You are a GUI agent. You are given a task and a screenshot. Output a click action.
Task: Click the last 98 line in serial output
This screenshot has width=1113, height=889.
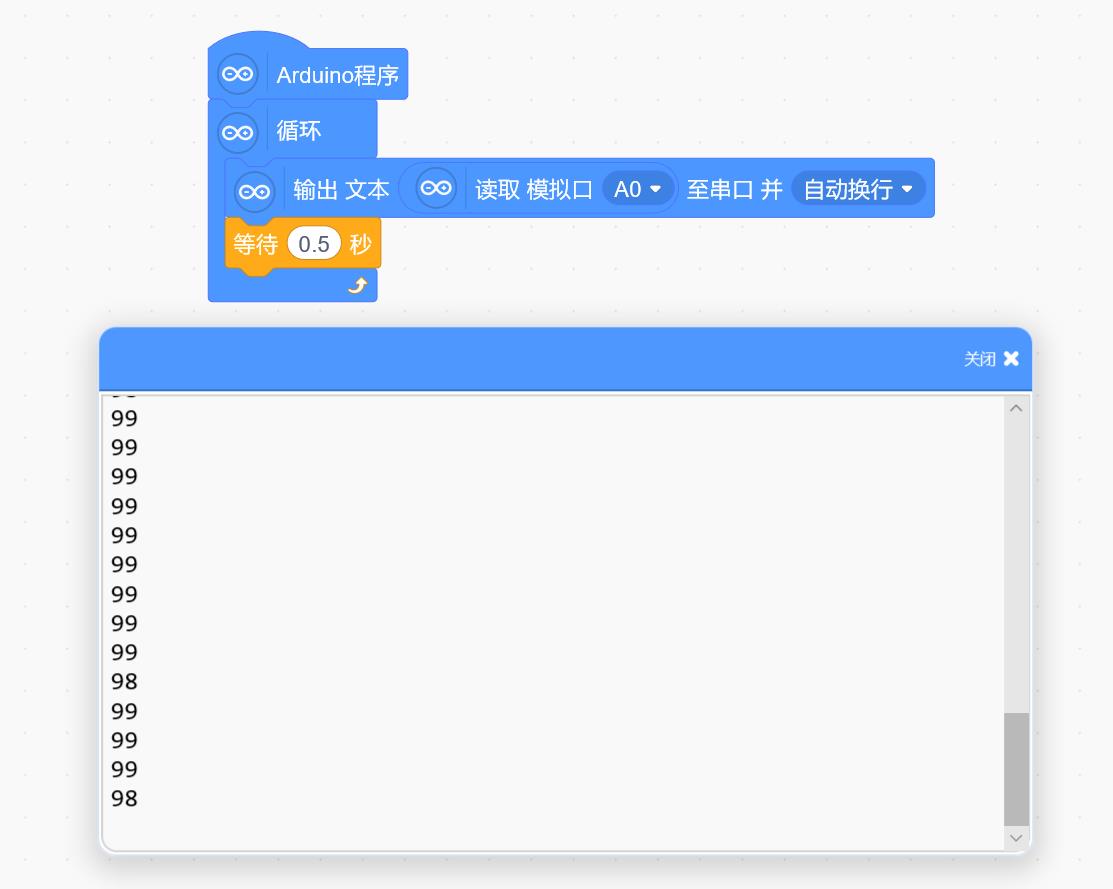124,799
